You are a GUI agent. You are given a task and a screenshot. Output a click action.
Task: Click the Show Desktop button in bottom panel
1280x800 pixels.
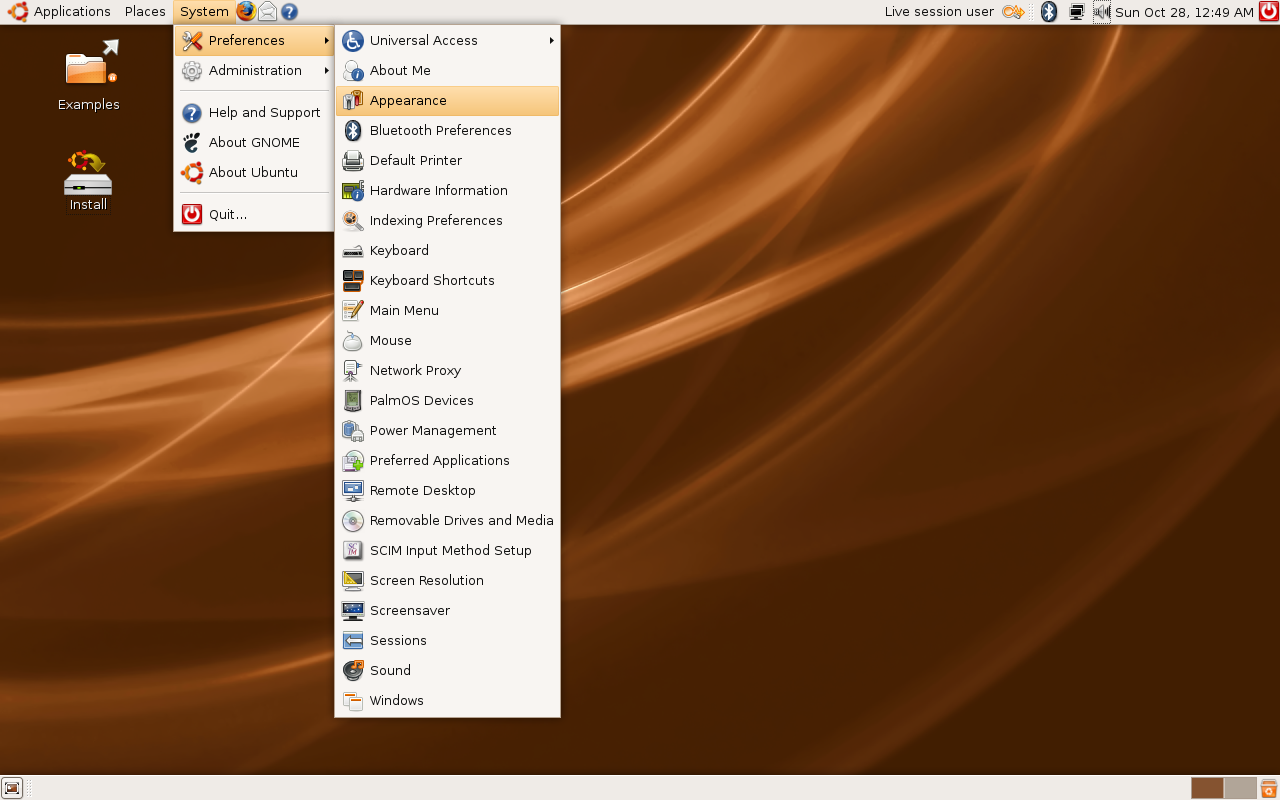coord(12,788)
